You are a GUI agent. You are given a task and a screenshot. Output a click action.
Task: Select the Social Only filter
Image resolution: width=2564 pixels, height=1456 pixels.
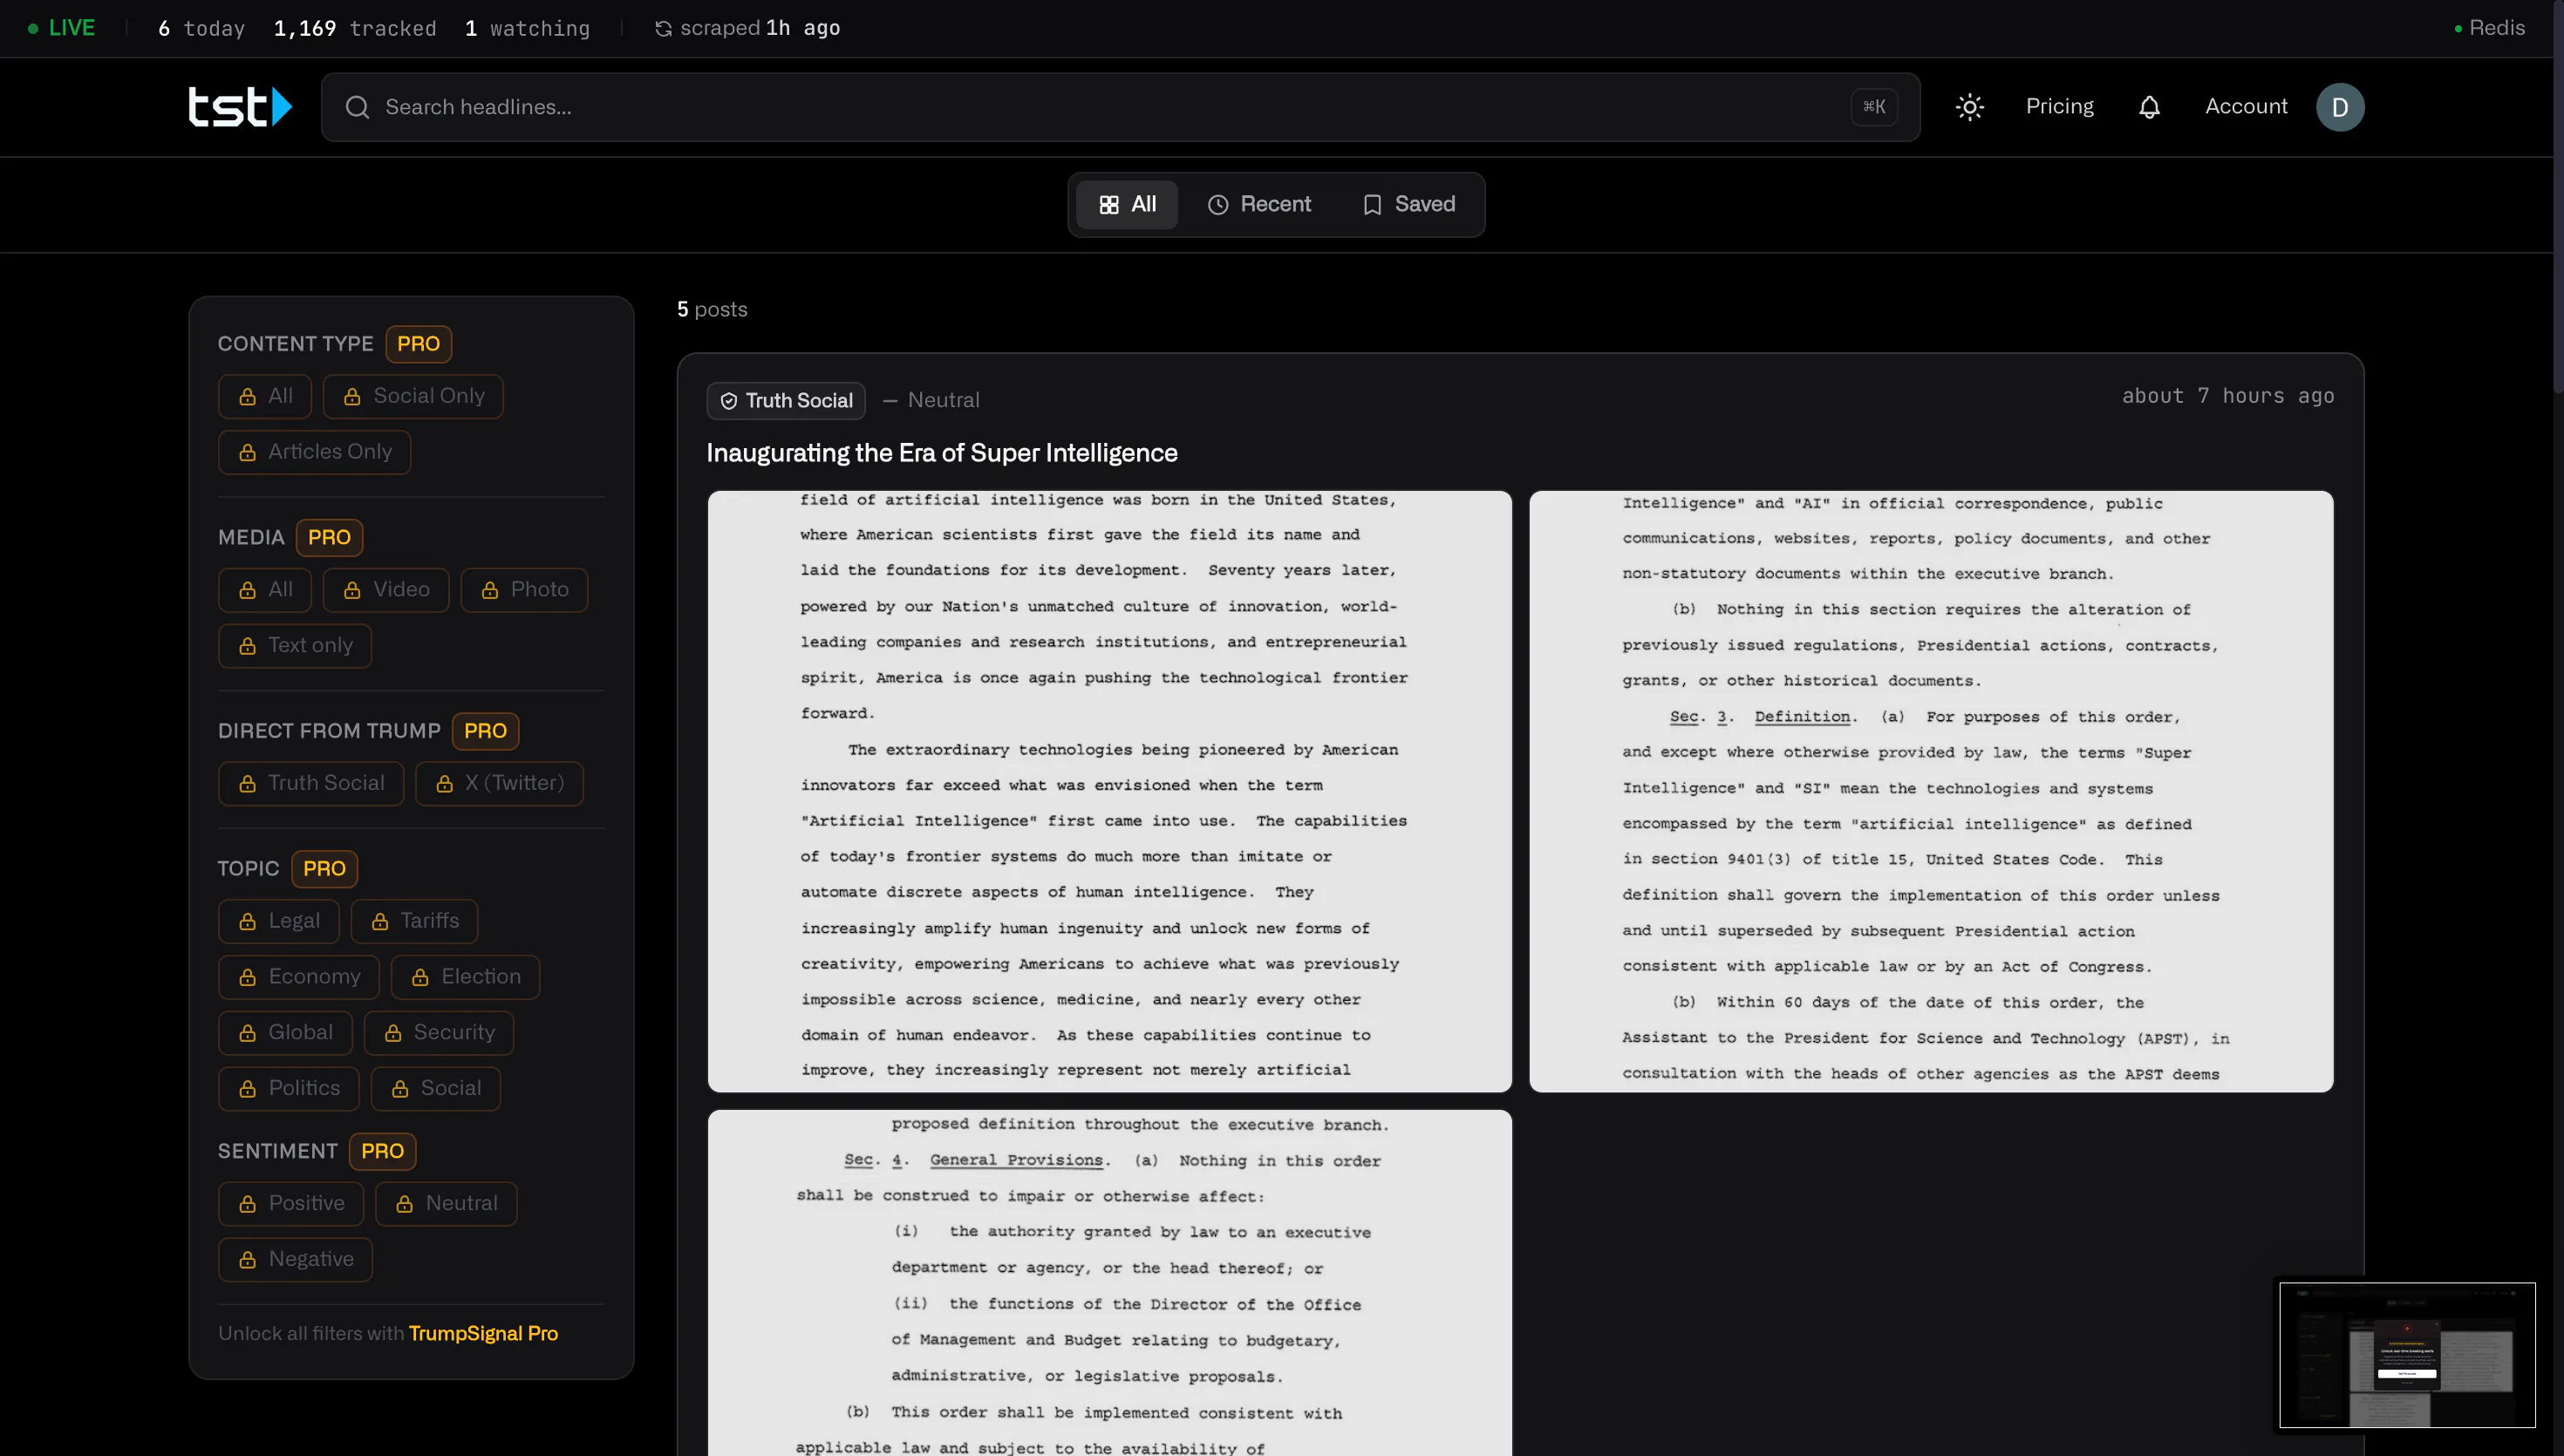click(413, 396)
